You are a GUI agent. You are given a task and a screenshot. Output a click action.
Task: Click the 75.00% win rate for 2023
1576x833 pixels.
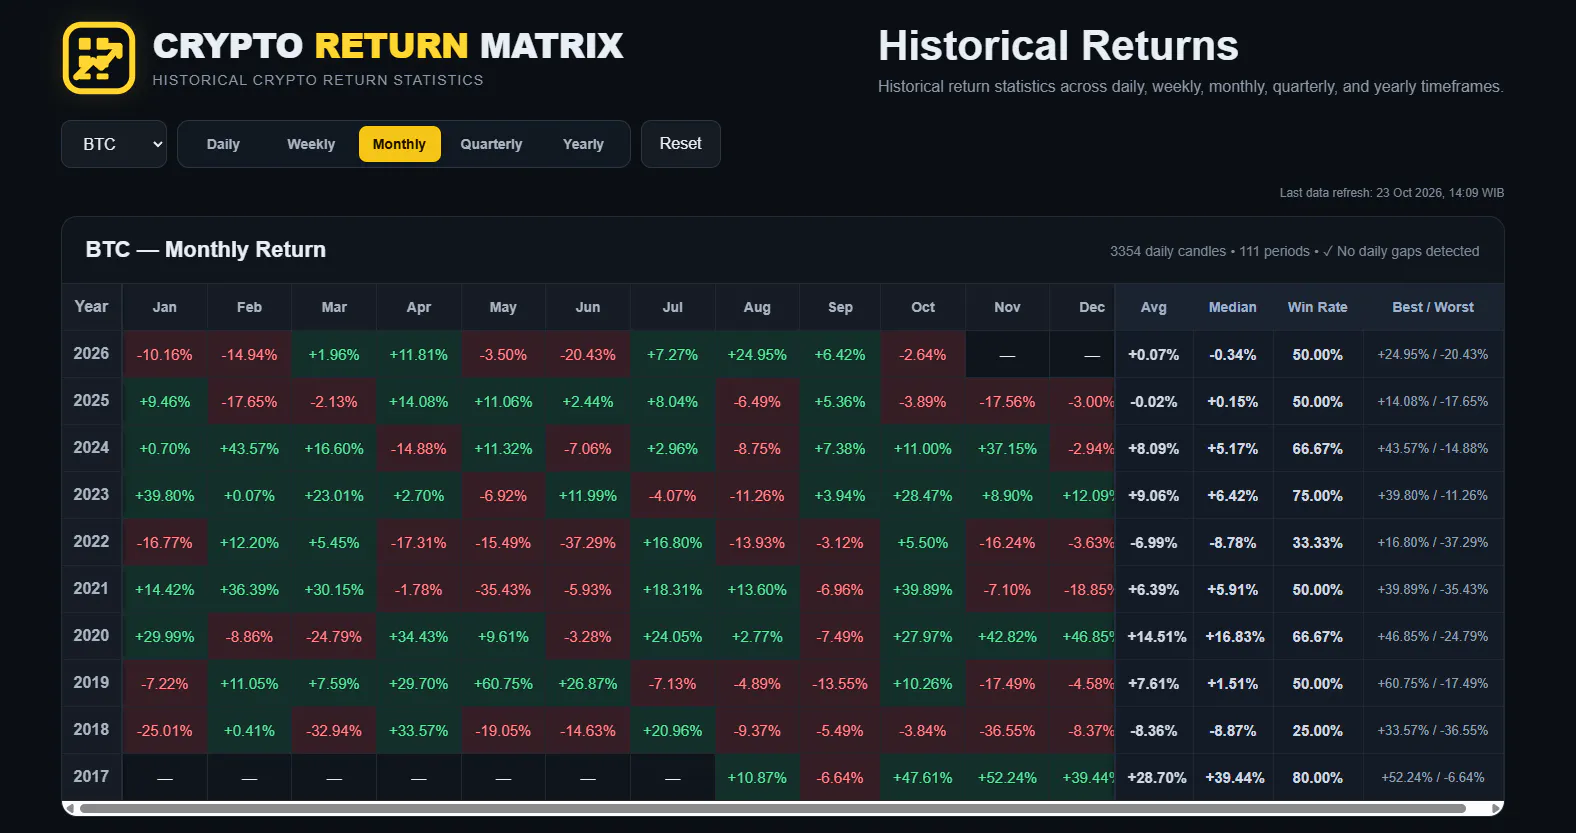pos(1318,496)
